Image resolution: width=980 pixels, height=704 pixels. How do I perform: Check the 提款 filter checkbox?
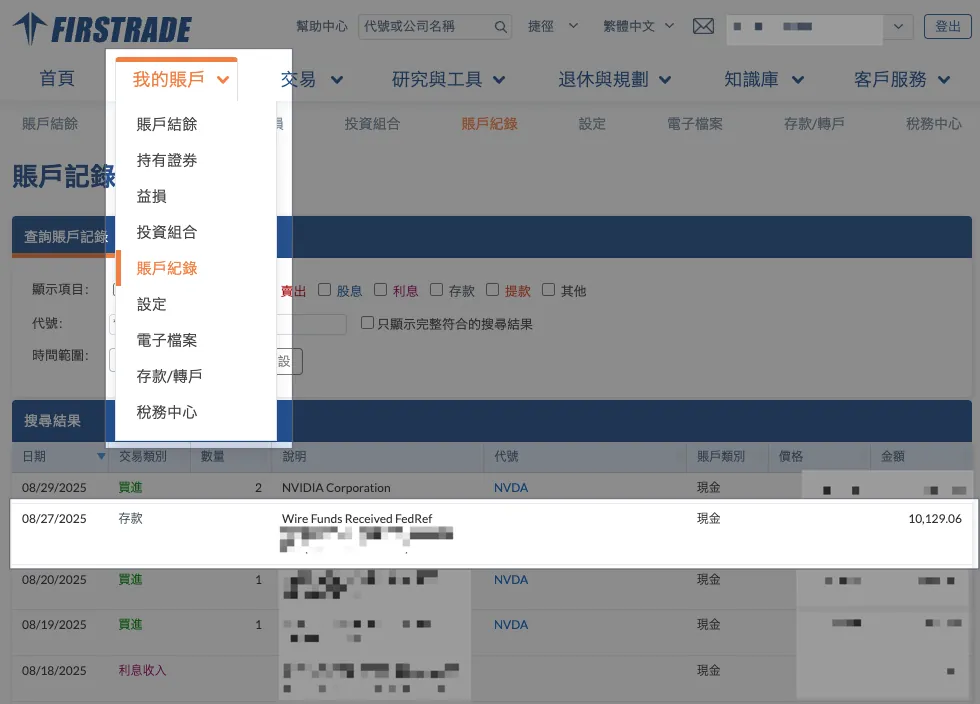(493, 290)
